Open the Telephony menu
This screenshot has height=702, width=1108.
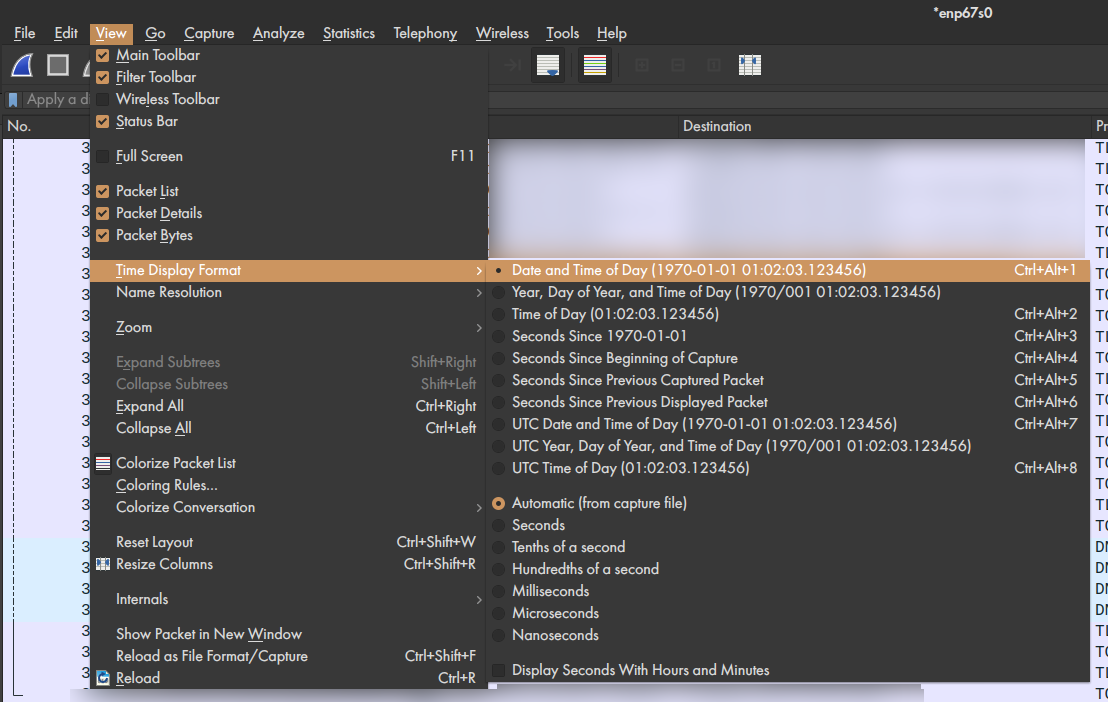tap(425, 33)
